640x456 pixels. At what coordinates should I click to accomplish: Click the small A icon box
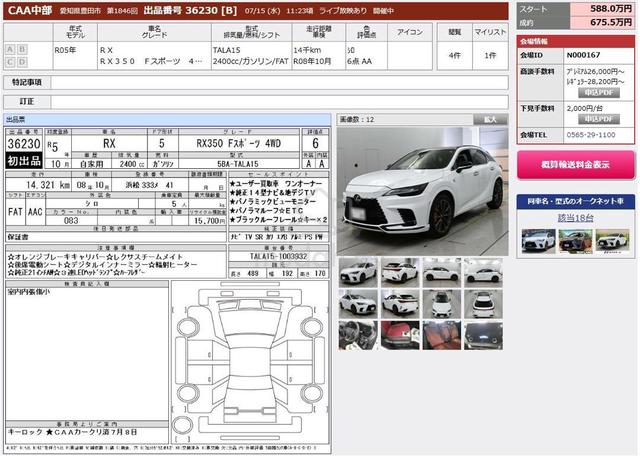[x=10, y=49]
